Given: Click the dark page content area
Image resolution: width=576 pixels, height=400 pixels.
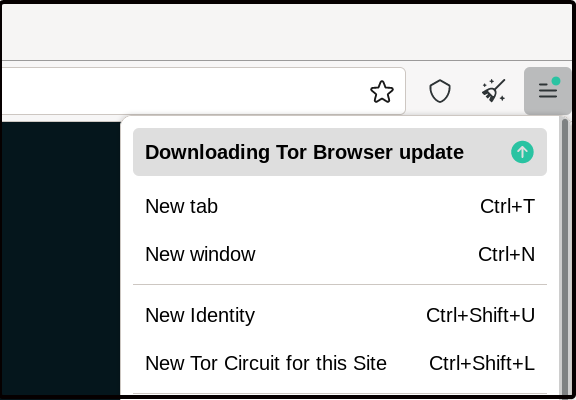Looking at the screenshot, I should point(61,259).
